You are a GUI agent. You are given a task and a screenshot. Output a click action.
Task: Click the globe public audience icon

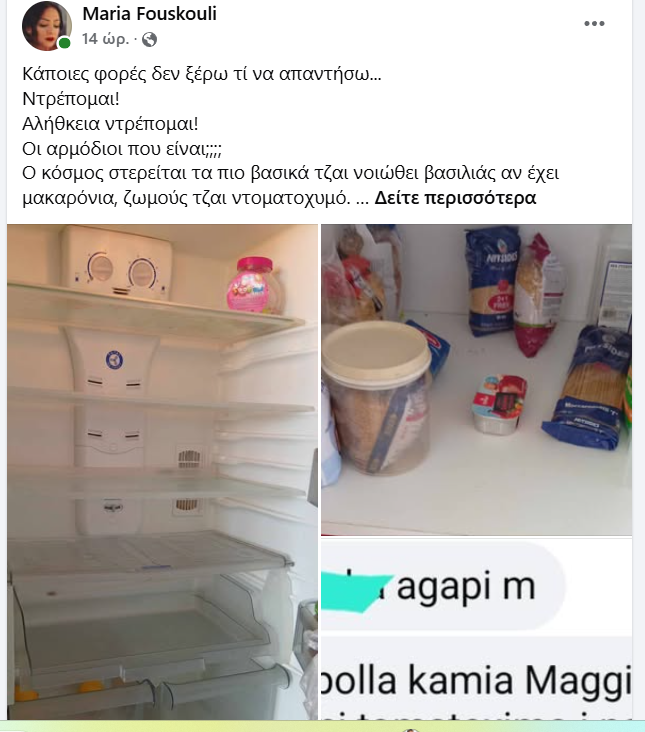tap(149, 40)
